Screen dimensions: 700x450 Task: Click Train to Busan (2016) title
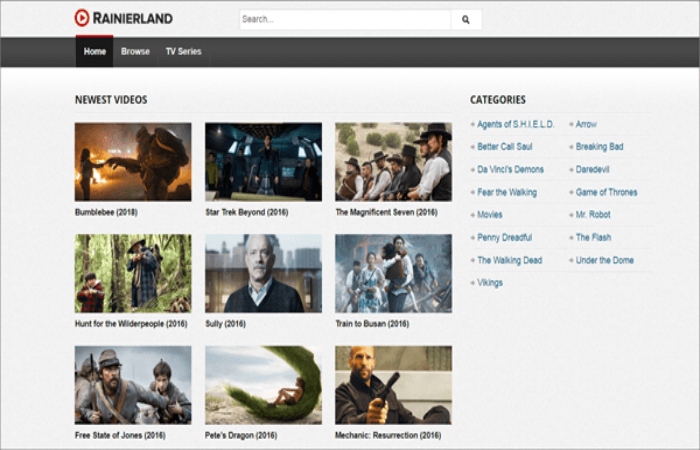(x=372, y=324)
